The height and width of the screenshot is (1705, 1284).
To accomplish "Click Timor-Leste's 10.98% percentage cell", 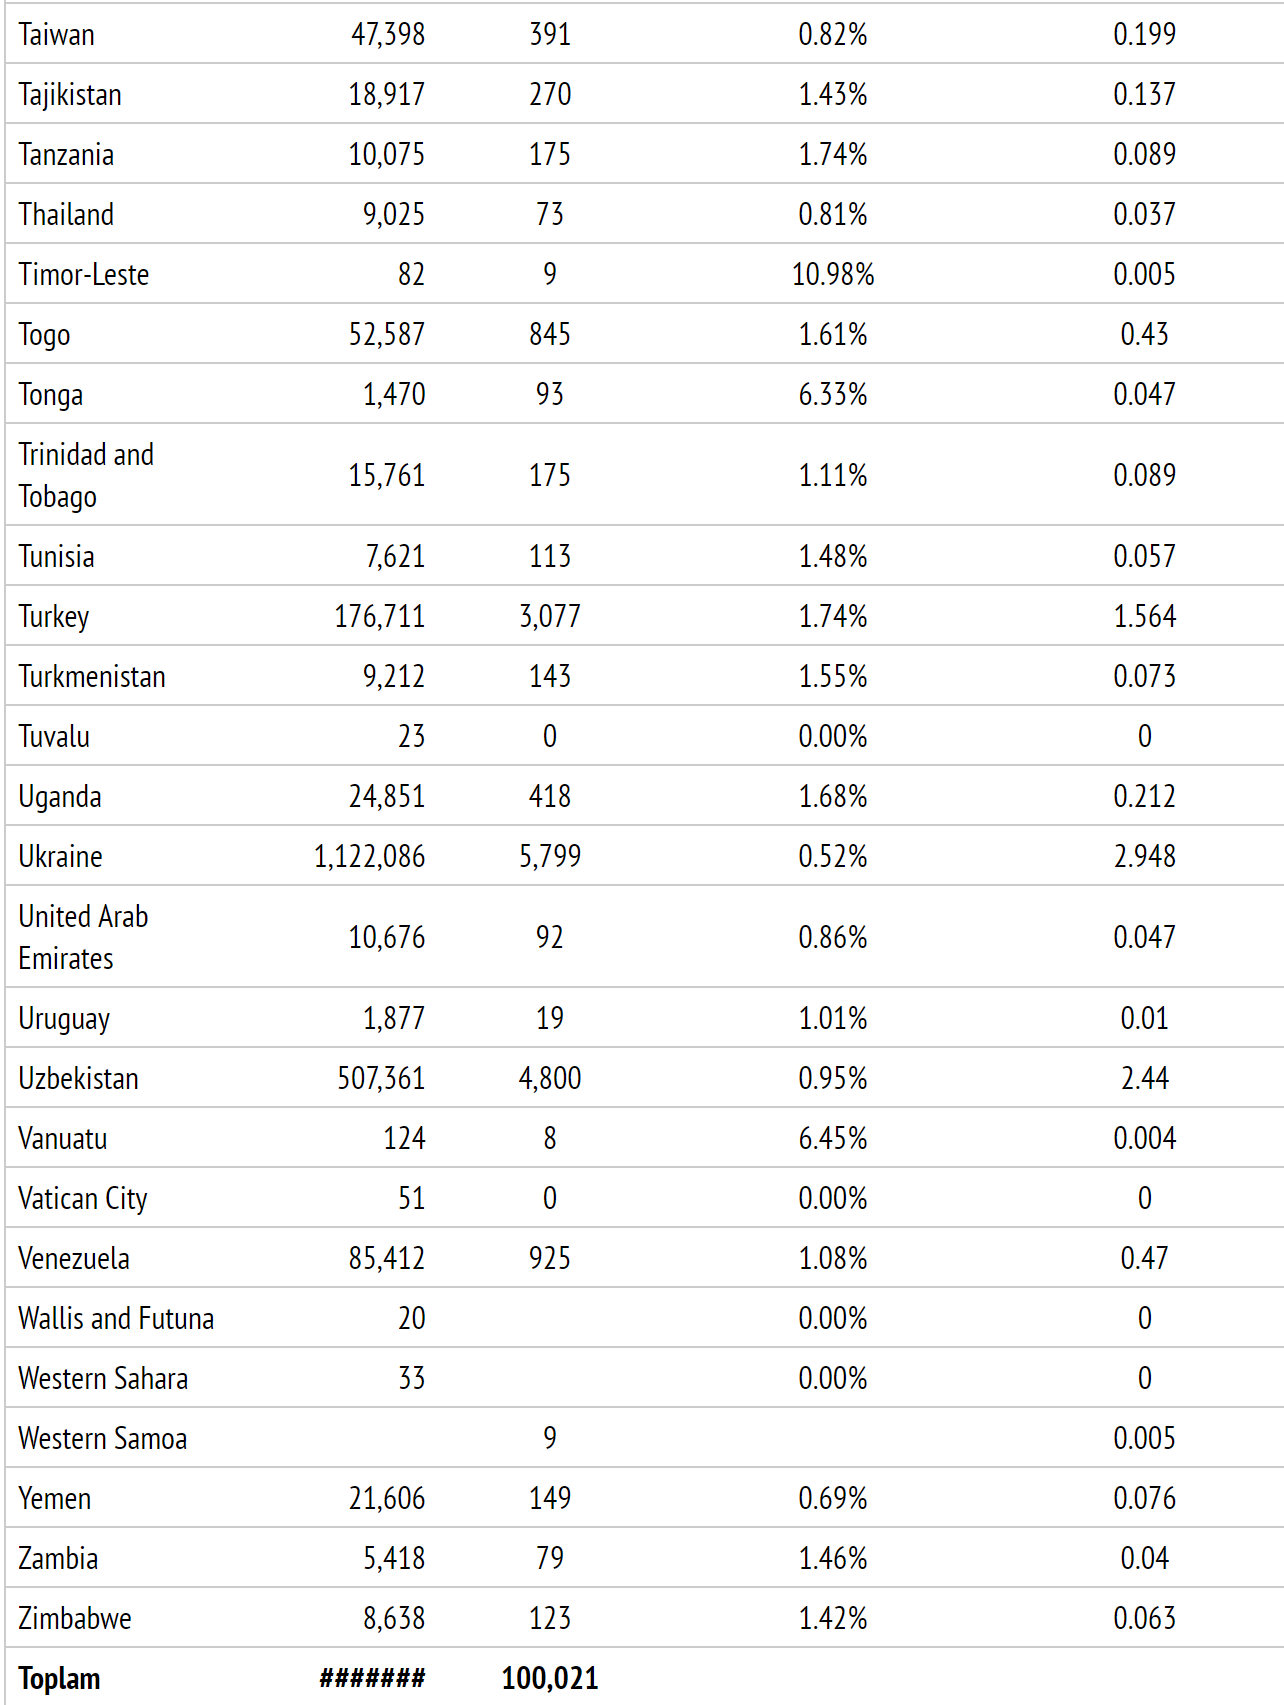I will (832, 275).
